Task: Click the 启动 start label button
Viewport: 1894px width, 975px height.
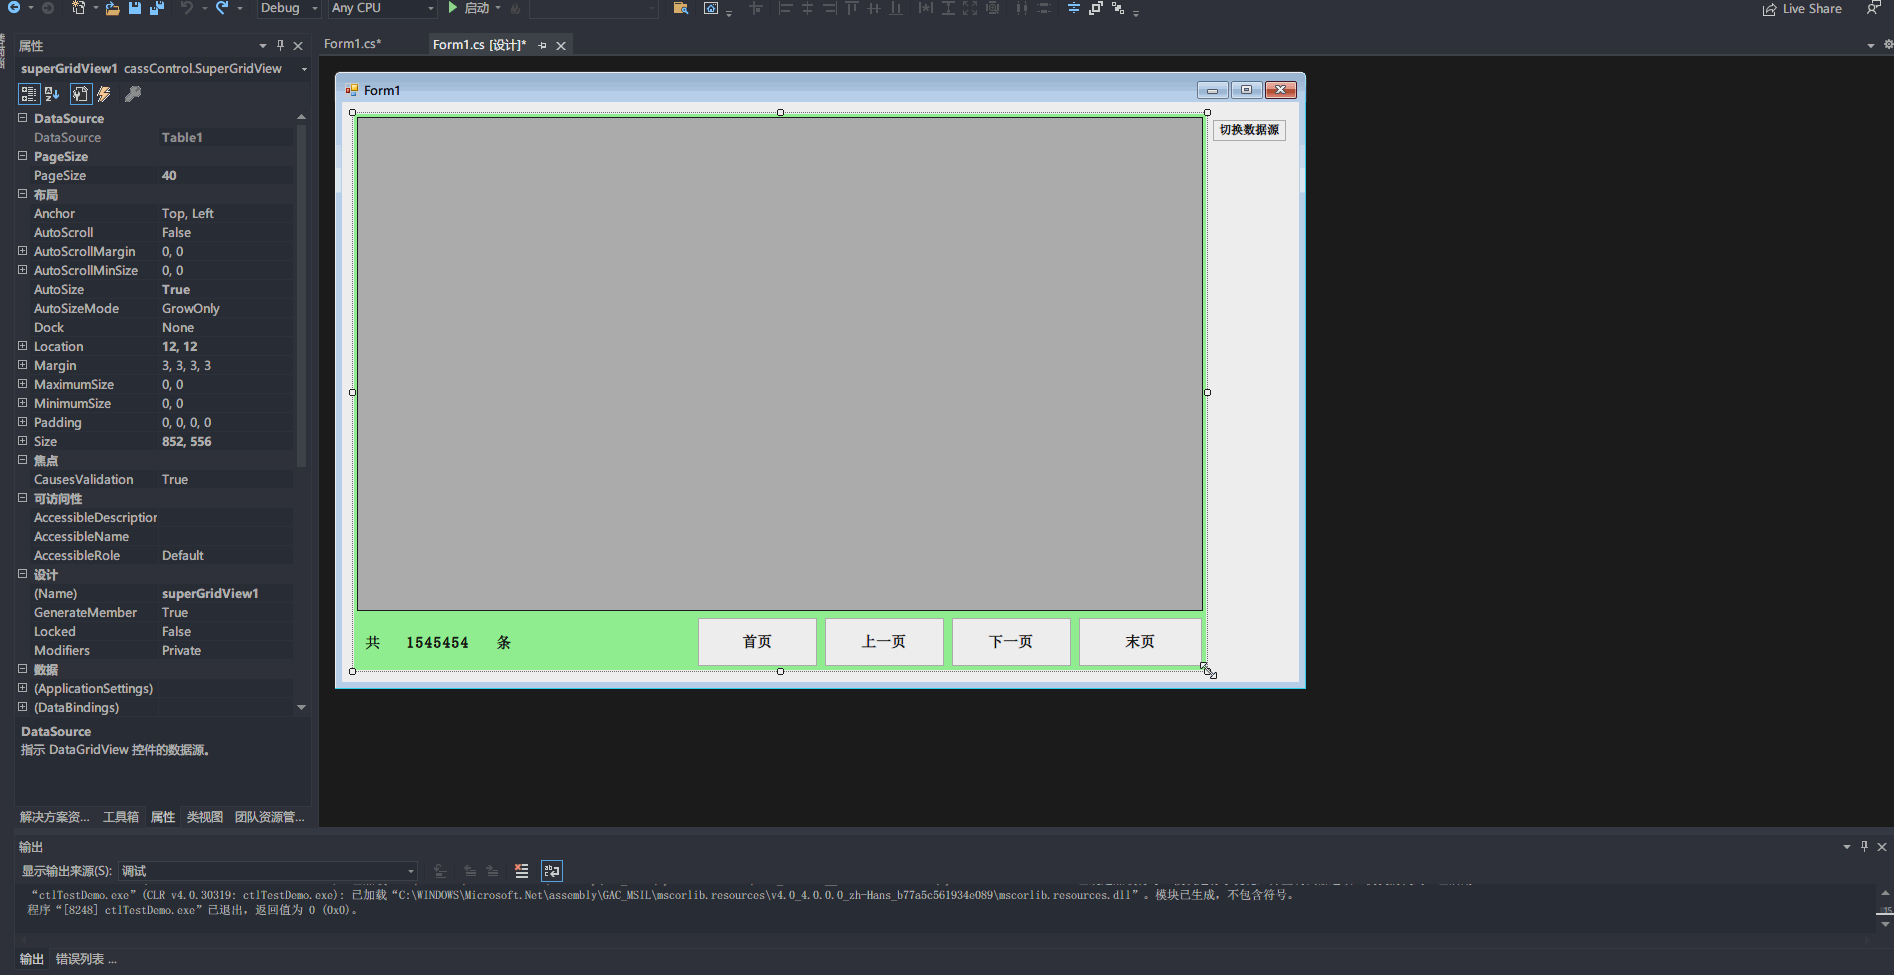Action: click(477, 8)
